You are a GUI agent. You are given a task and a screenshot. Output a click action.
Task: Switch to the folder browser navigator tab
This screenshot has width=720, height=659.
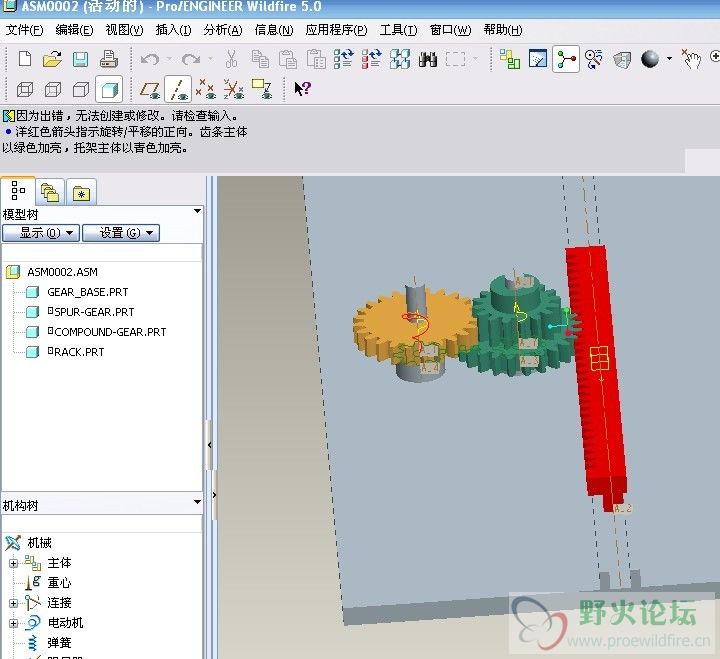(50, 192)
